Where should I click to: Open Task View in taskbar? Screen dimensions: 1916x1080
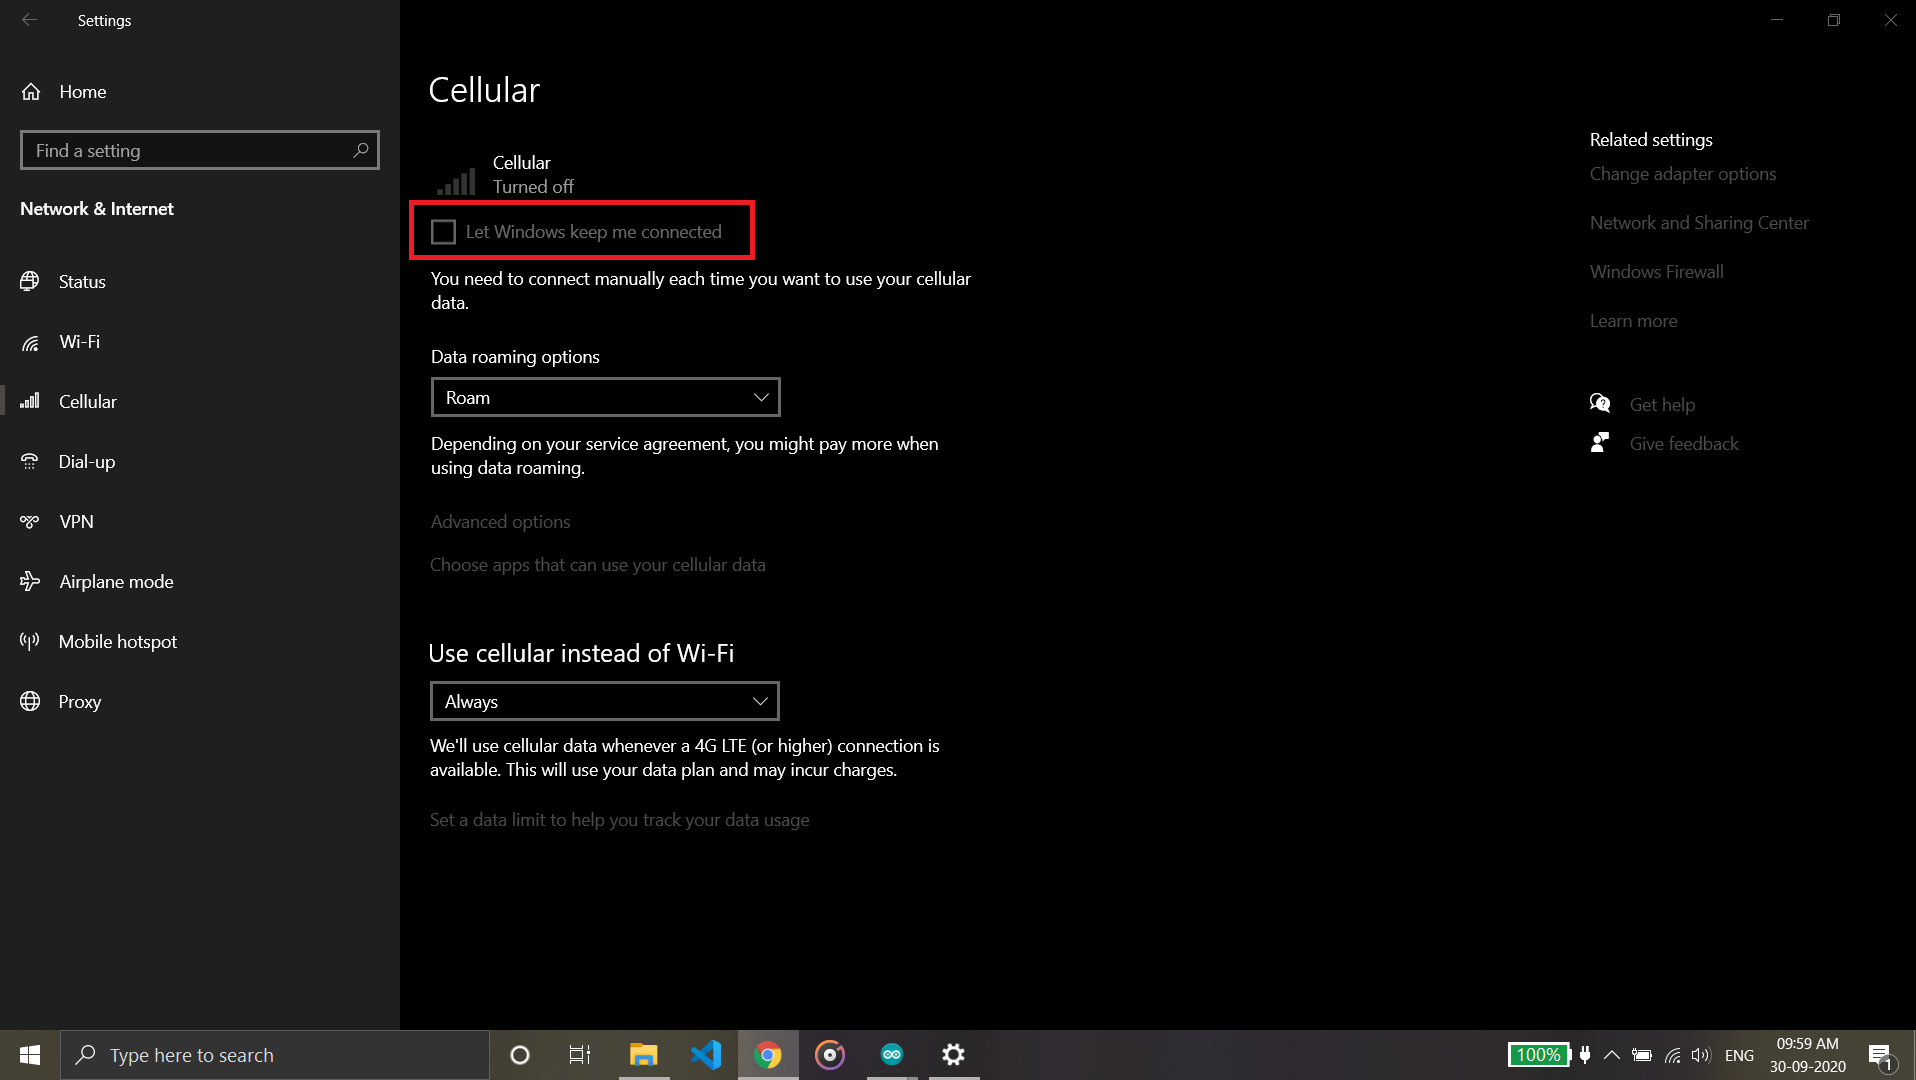pyautogui.click(x=579, y=1055)
